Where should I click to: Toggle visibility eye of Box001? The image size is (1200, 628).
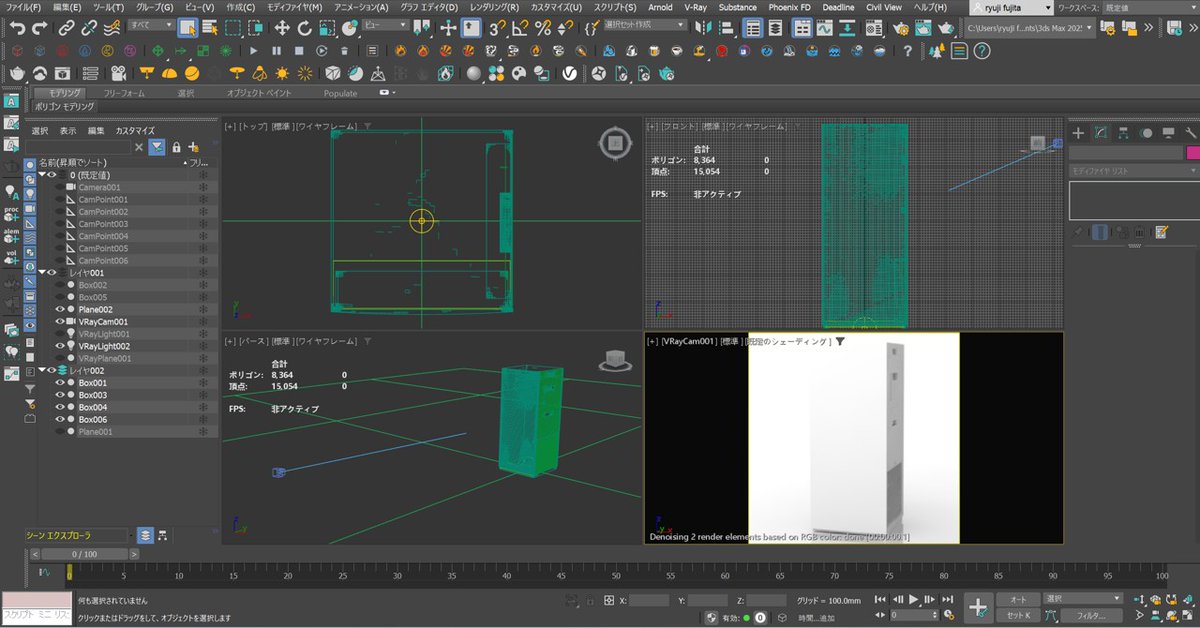pyautogui.click(x=60, y=383)
